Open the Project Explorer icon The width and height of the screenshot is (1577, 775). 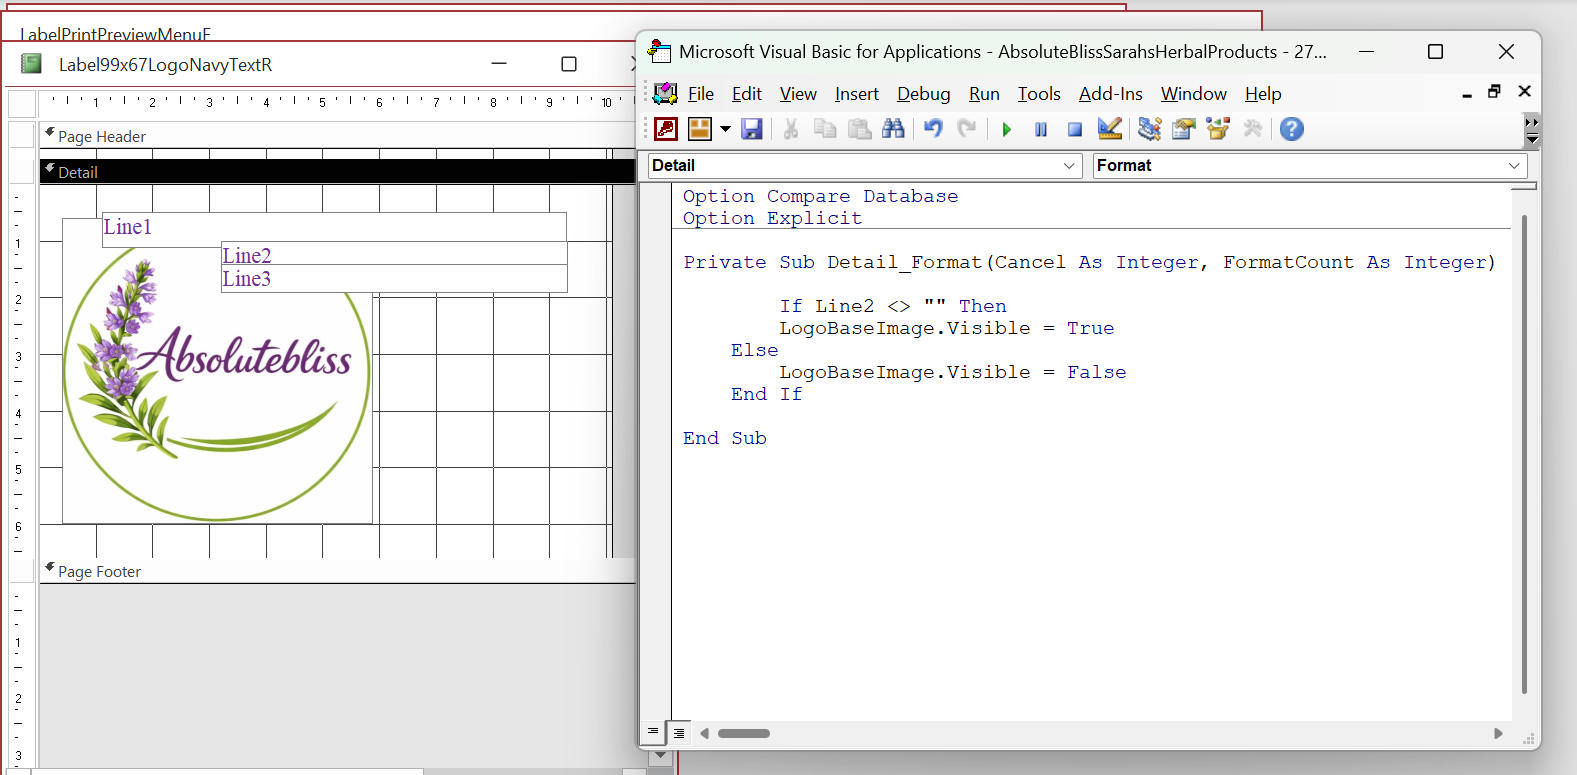(x=1150, y=129)
